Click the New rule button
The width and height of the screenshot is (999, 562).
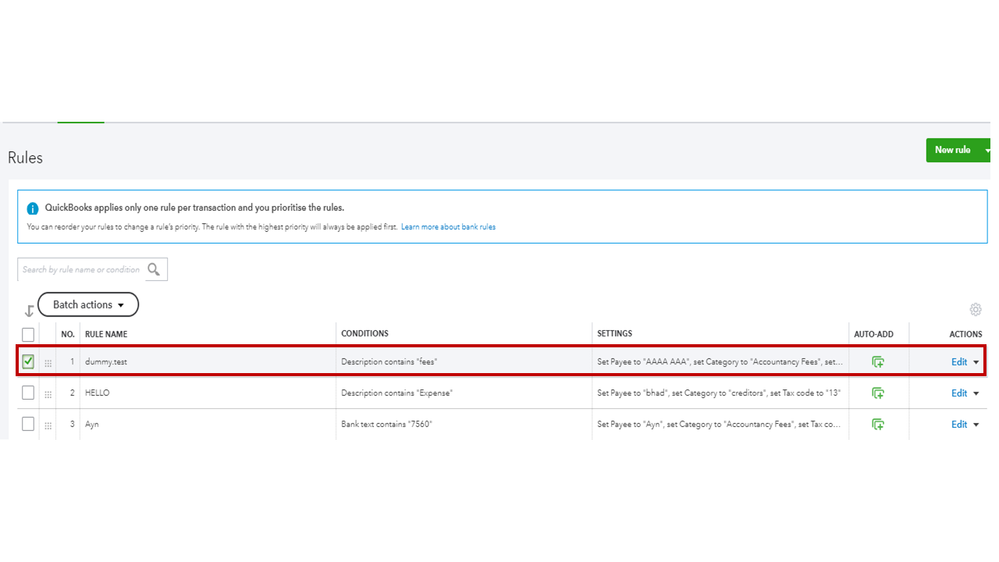[952, 150]
